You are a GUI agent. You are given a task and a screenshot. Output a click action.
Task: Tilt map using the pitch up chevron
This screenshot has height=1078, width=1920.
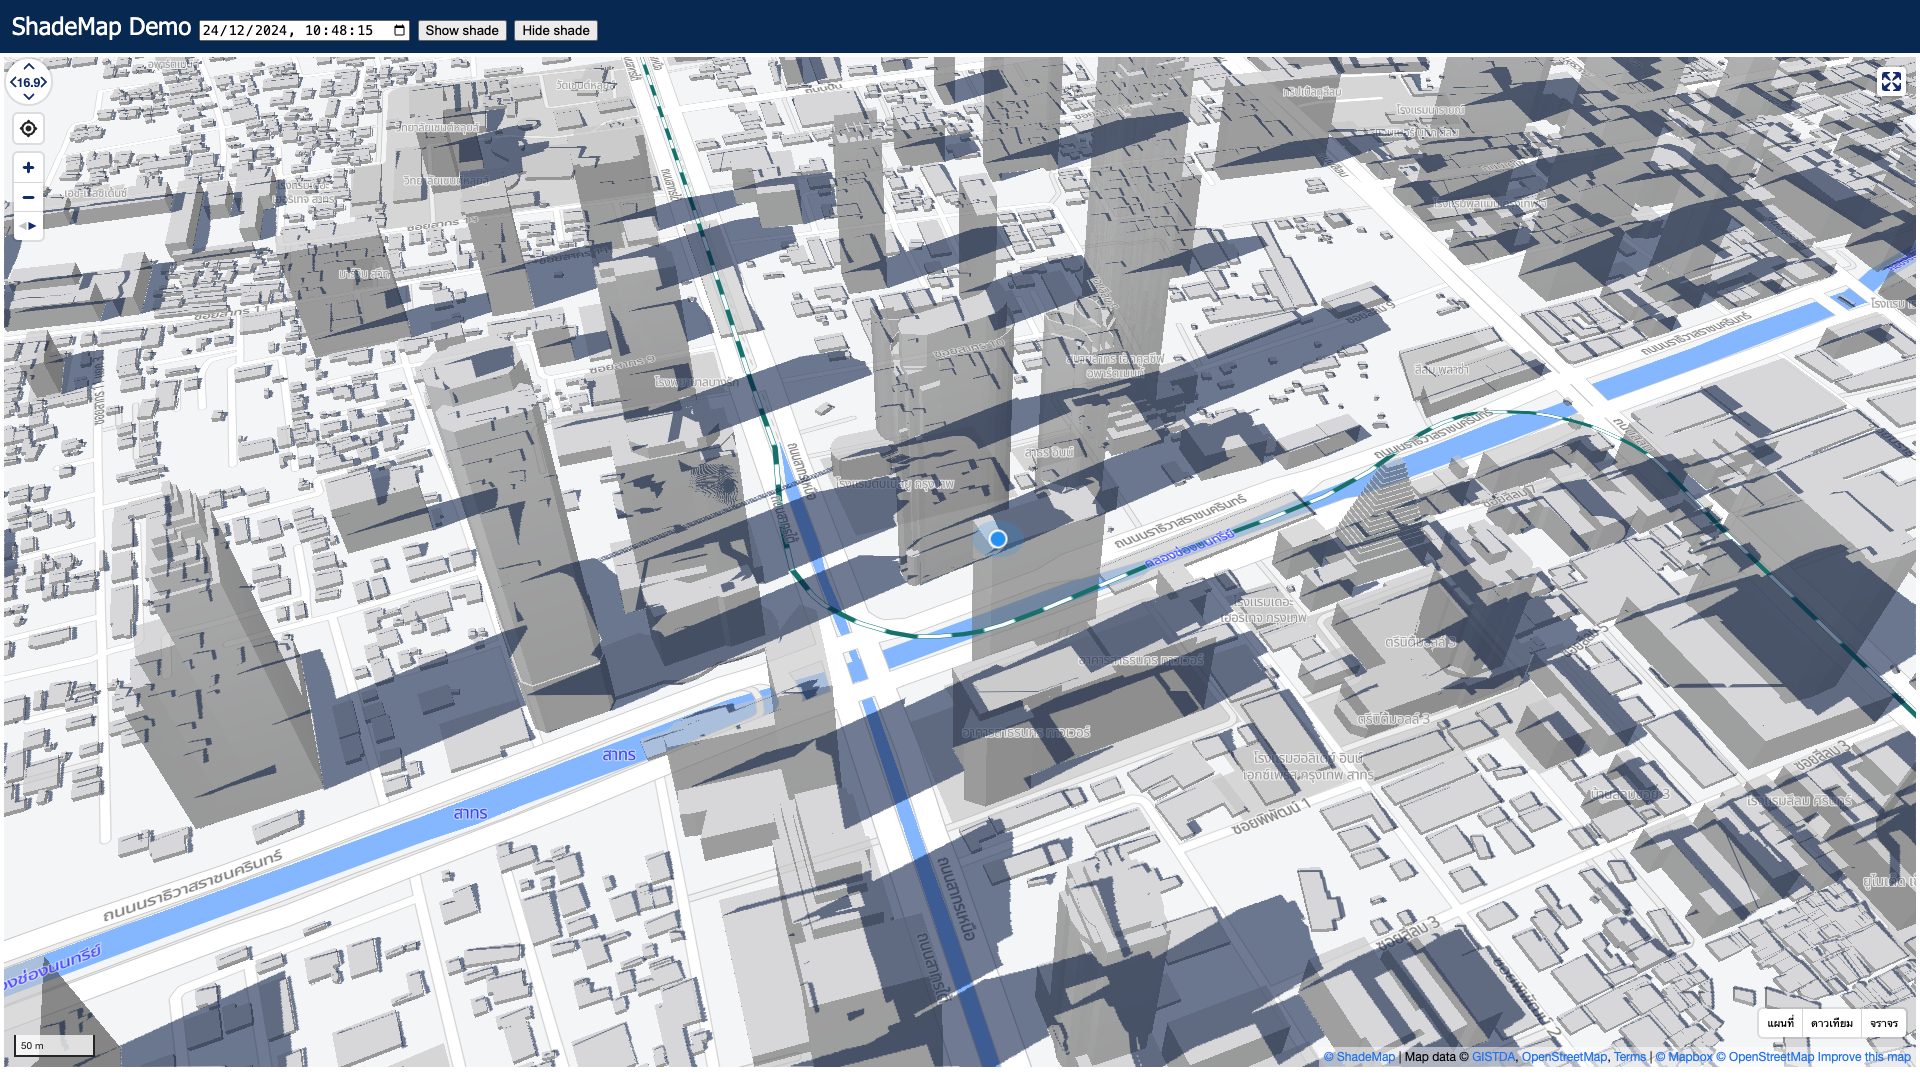tap(29, 67)
